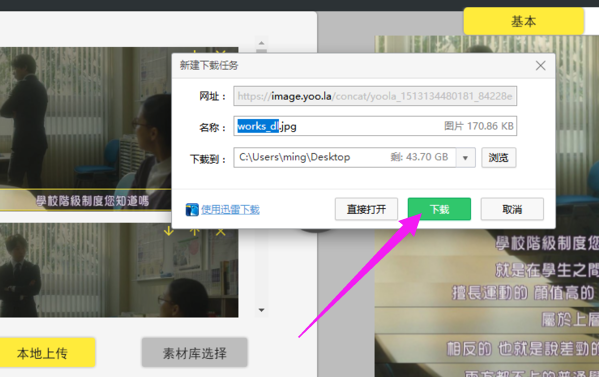
Task: Remove second image with X icon
Action: point(220,231)
